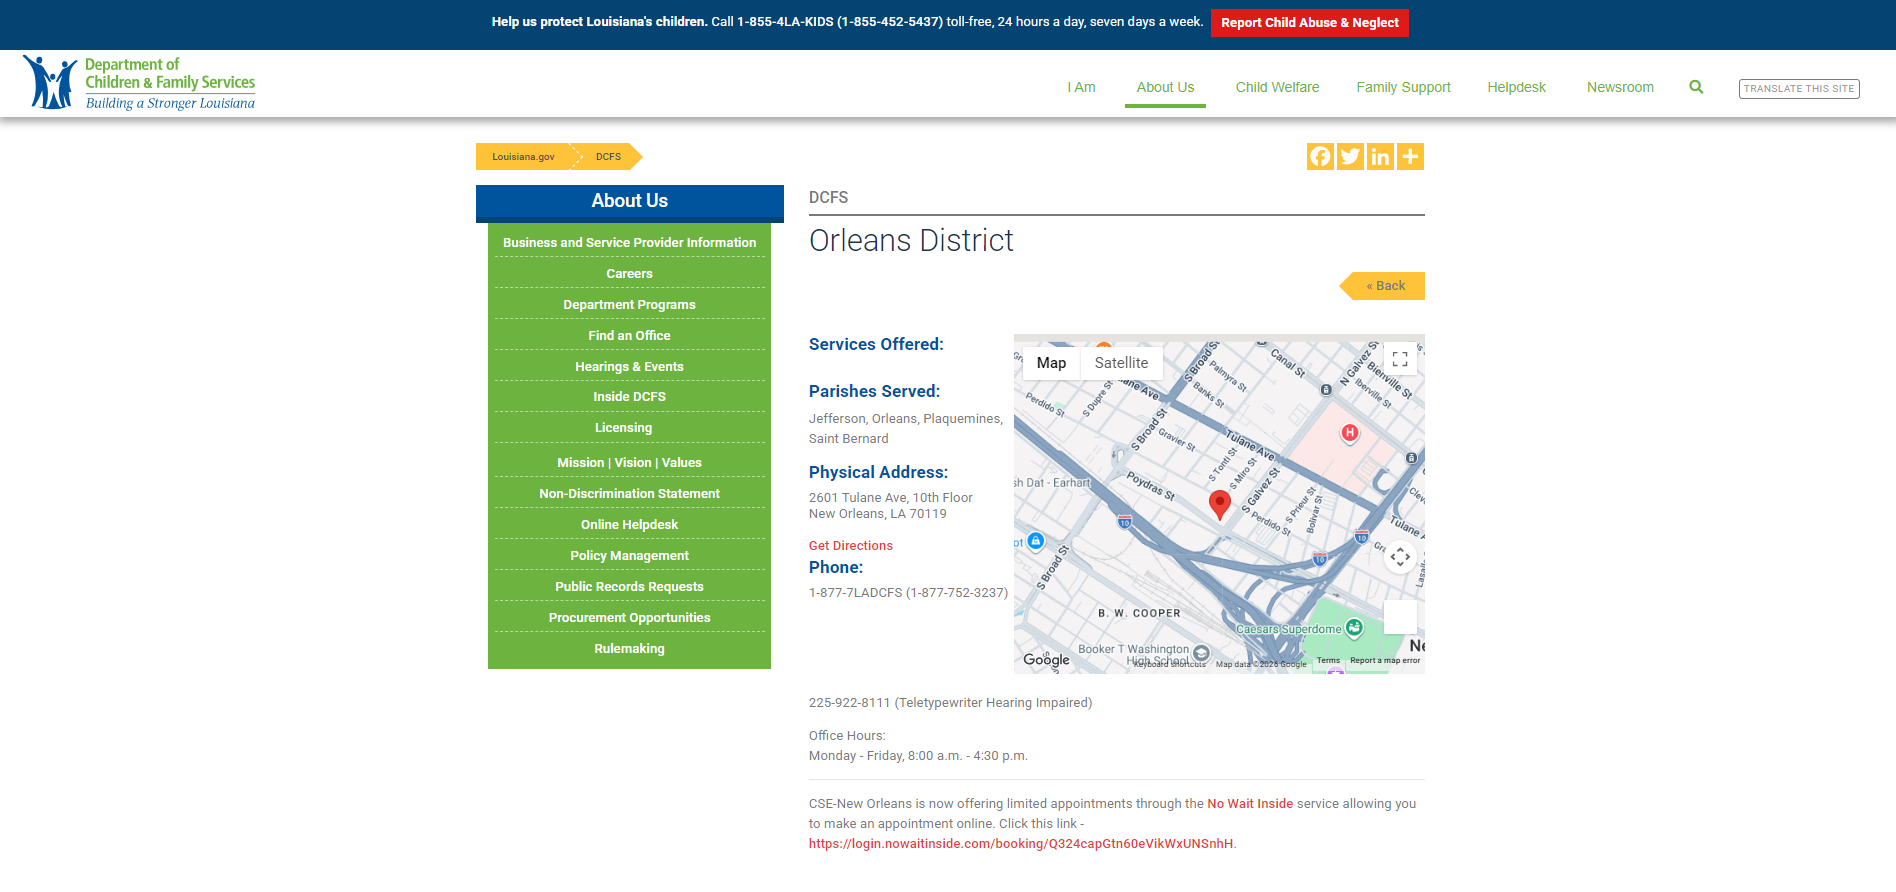Open the Newsroom menu
The image size is (1896, 892).
1620,87
